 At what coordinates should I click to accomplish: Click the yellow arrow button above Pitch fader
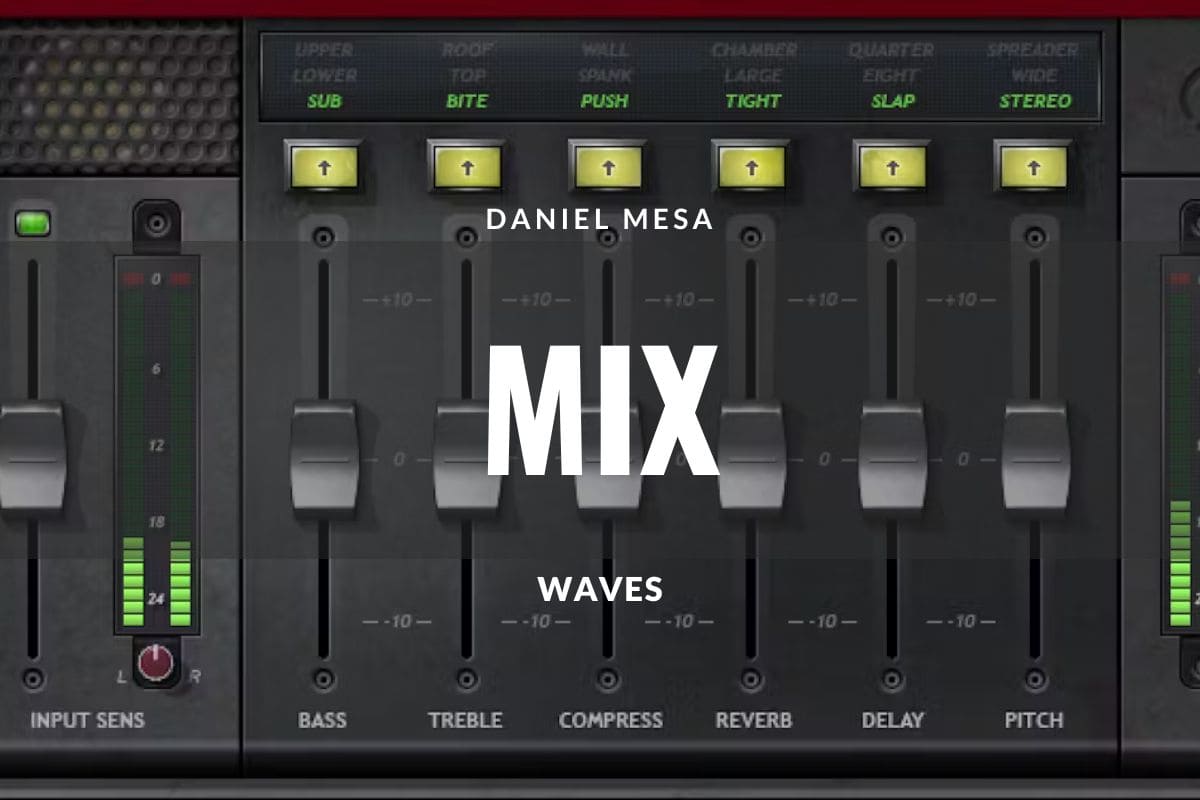tap(1034, 166)
